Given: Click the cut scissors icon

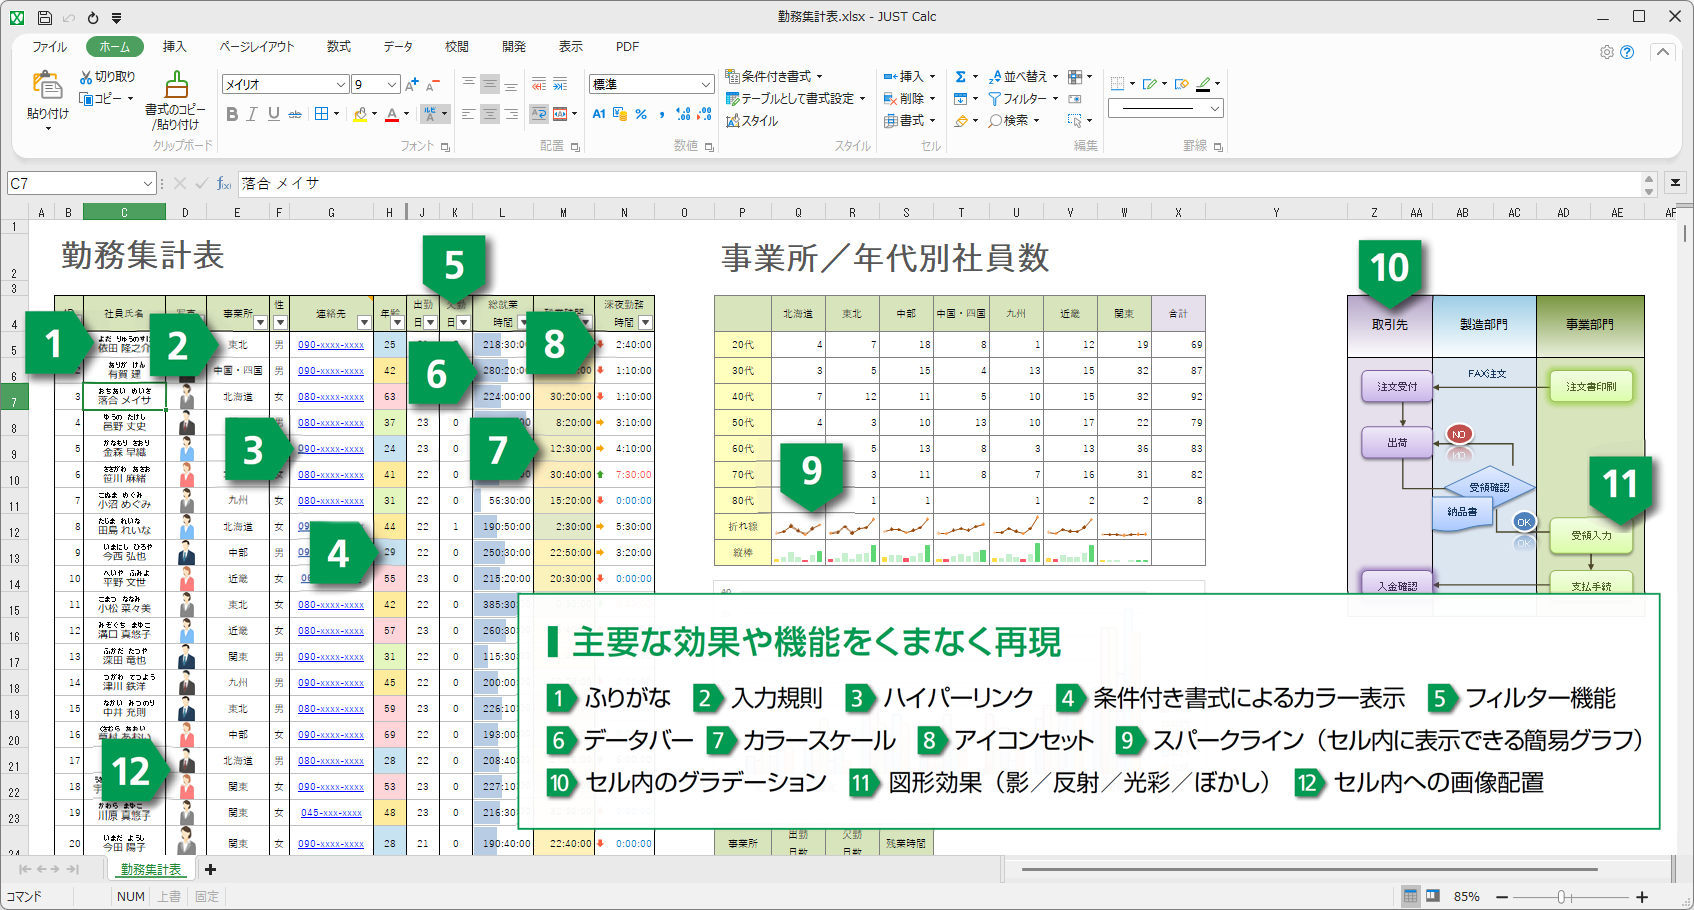Looking at the screenshot, I should (86, 77).
